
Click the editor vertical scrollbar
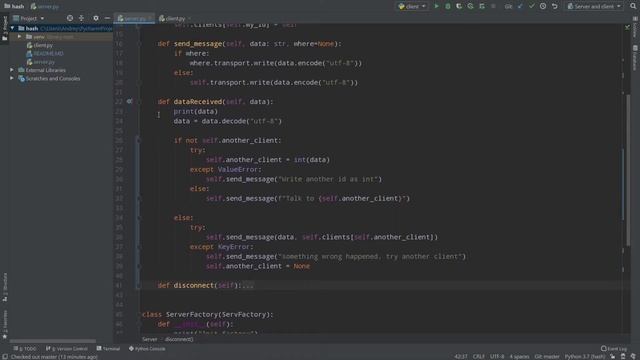(628, 171)
